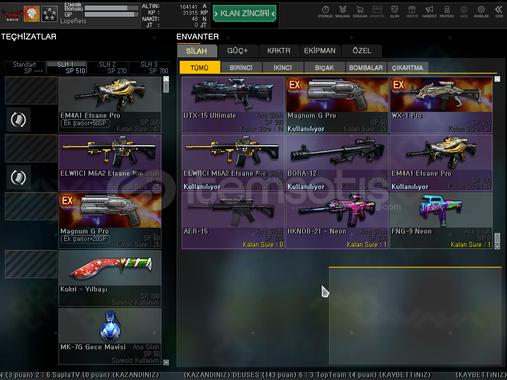Open the BOMBALAR filter tab
Screen dimensions: 507x380
366,68
